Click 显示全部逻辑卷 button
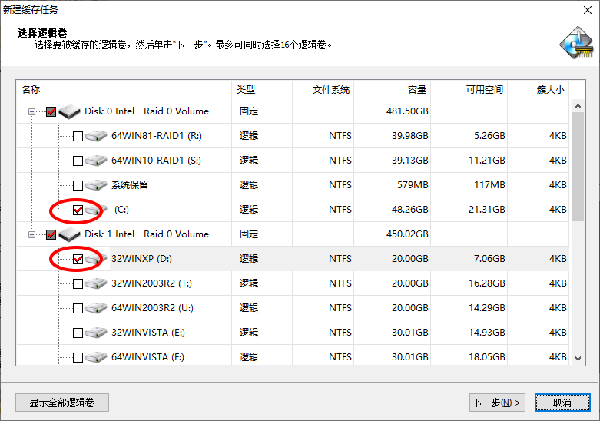This screenshot has height=421, width=600. coord(62,403)
